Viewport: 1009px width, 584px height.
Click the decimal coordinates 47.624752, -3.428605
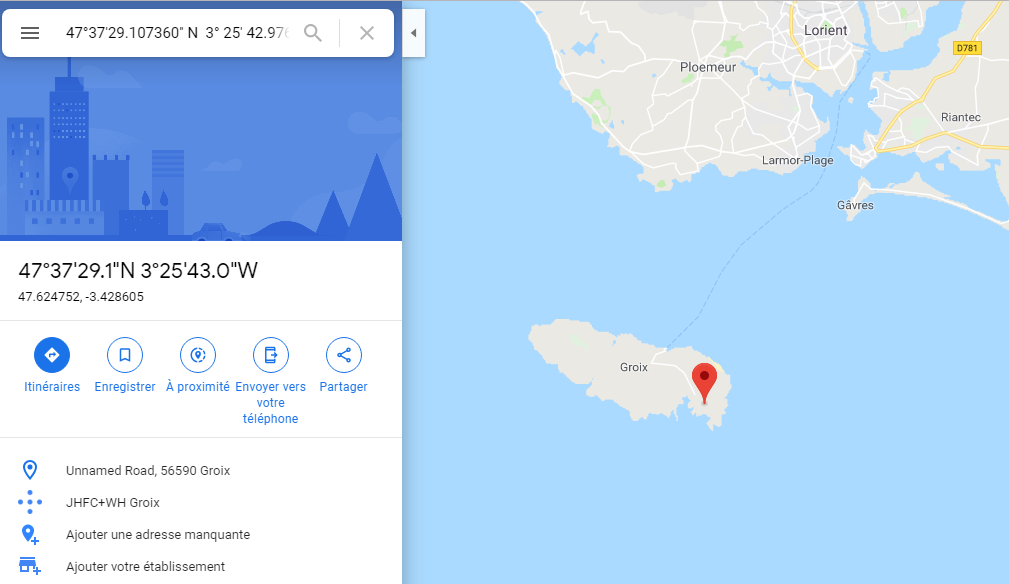(81, 297)
